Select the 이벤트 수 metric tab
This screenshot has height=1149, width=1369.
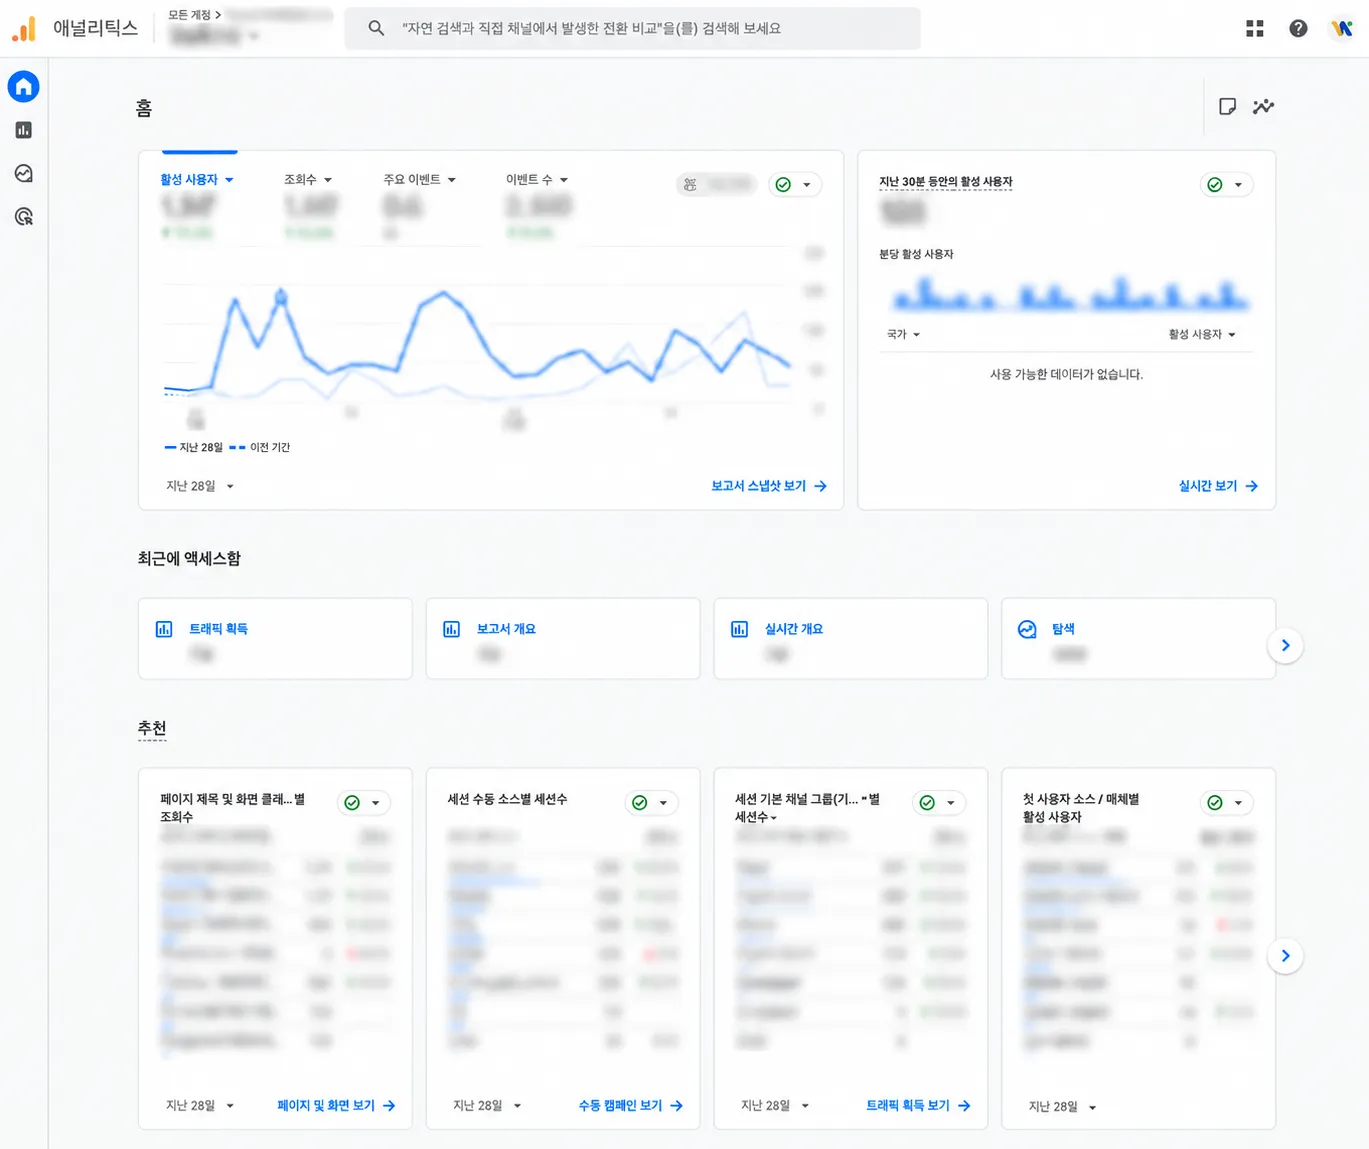537,180
